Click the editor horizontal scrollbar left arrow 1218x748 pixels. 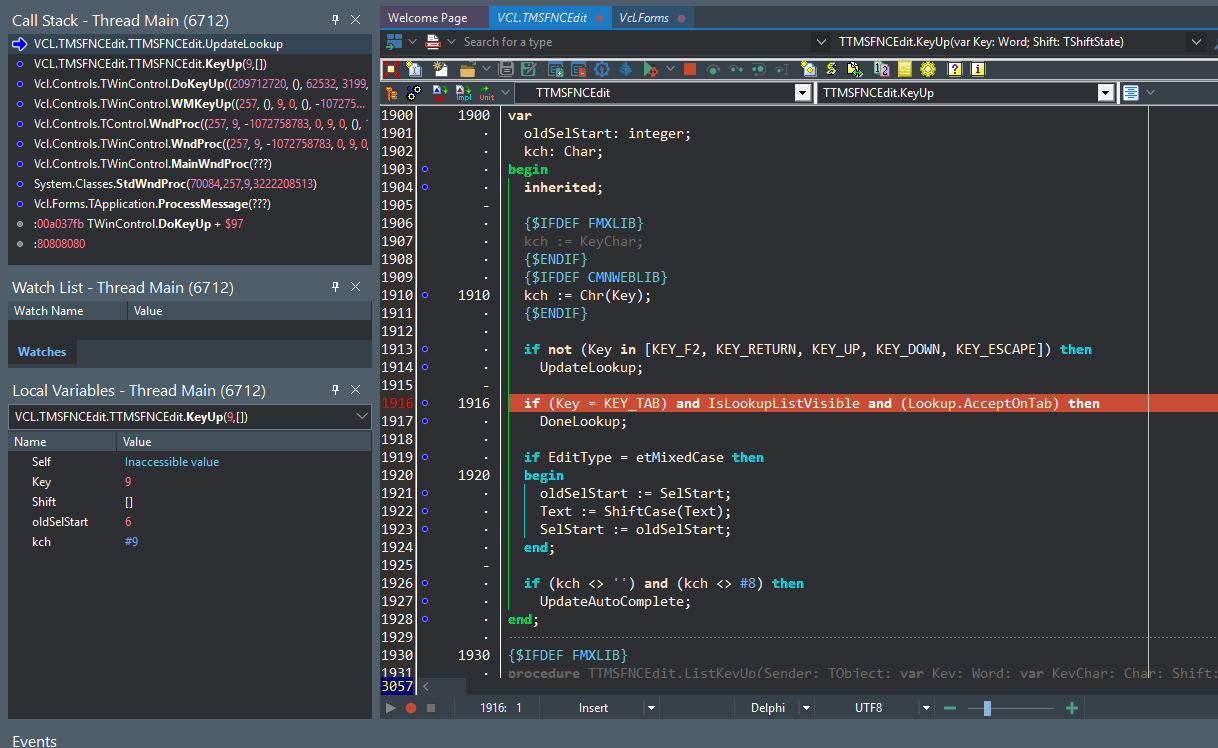coord(425,687)
